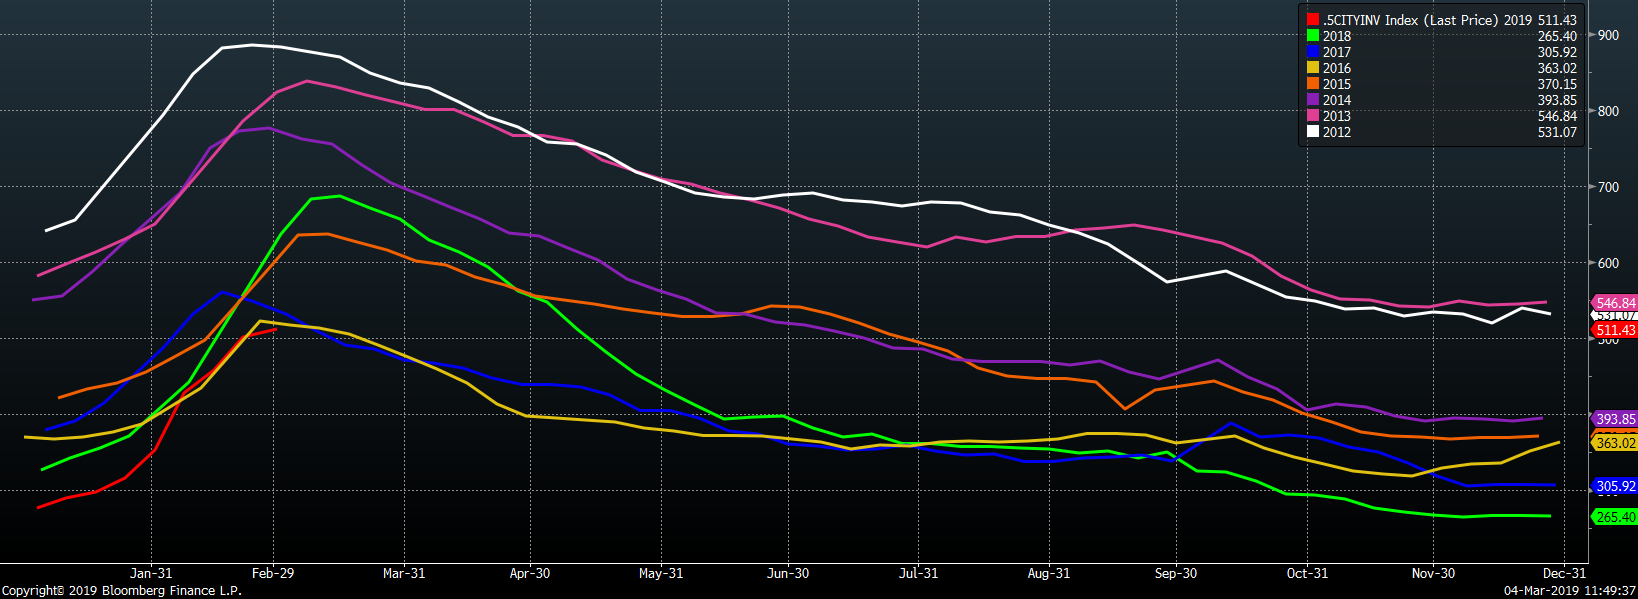The height and width of the screenshot is (599, 1638).
Task: Click the white 2012 legend swatch
Action: (1312, 132)
